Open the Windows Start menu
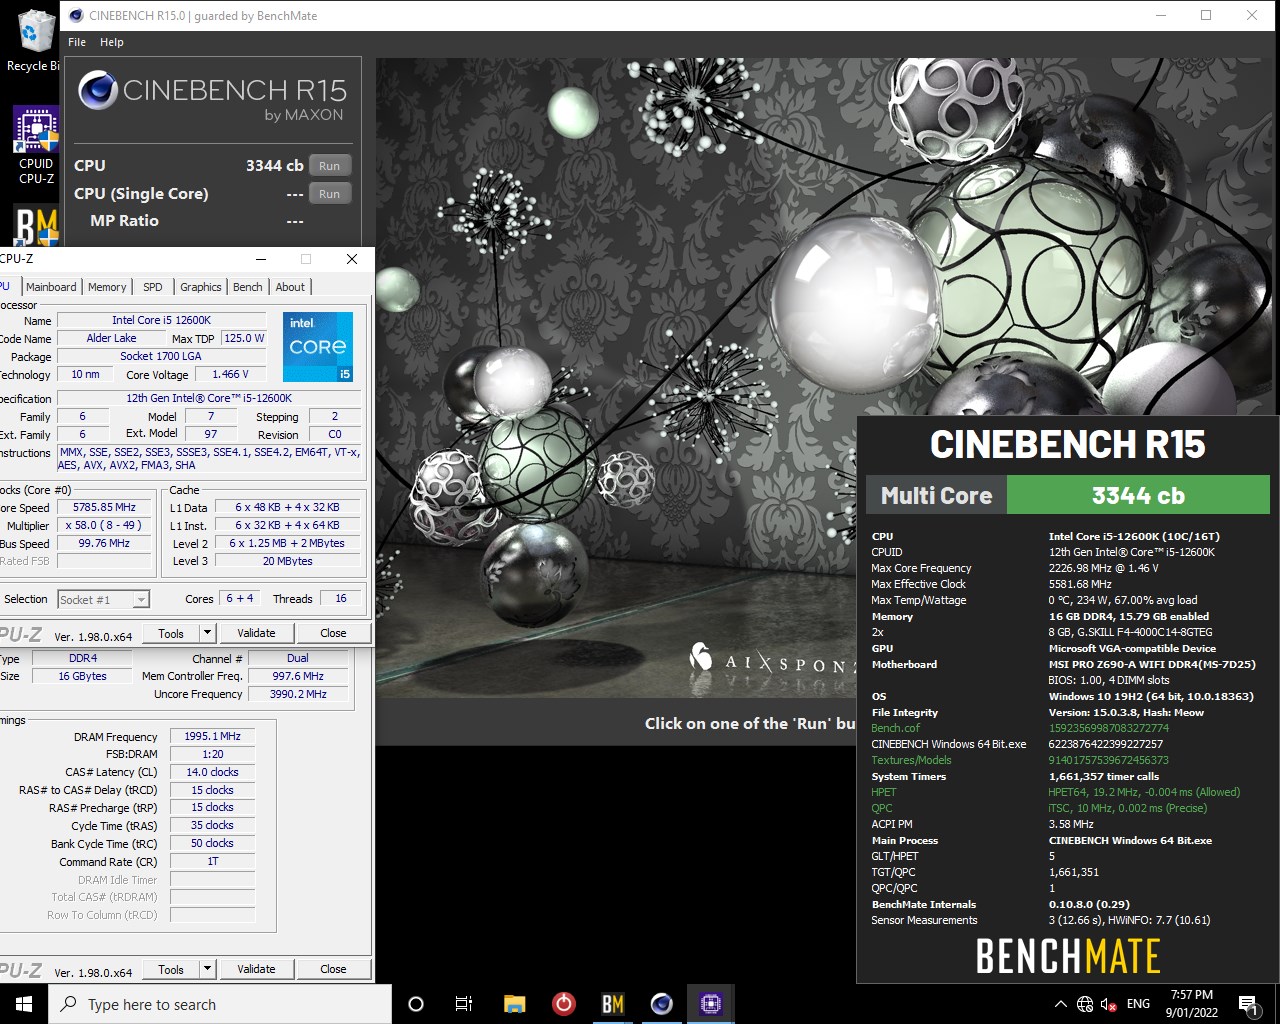The height and width of the screenshot is (1024, 1280). click(24, 1004)
